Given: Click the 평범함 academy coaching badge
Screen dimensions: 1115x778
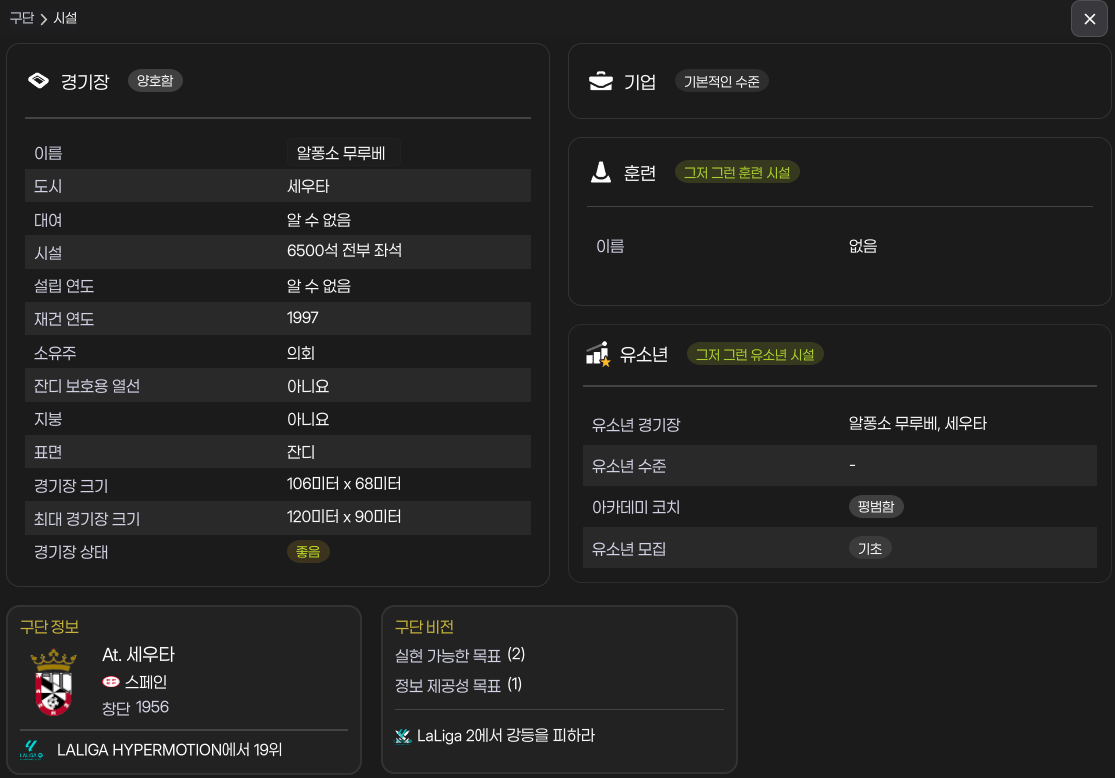Looking at the screenshot, I should click(x=876, y=506).
